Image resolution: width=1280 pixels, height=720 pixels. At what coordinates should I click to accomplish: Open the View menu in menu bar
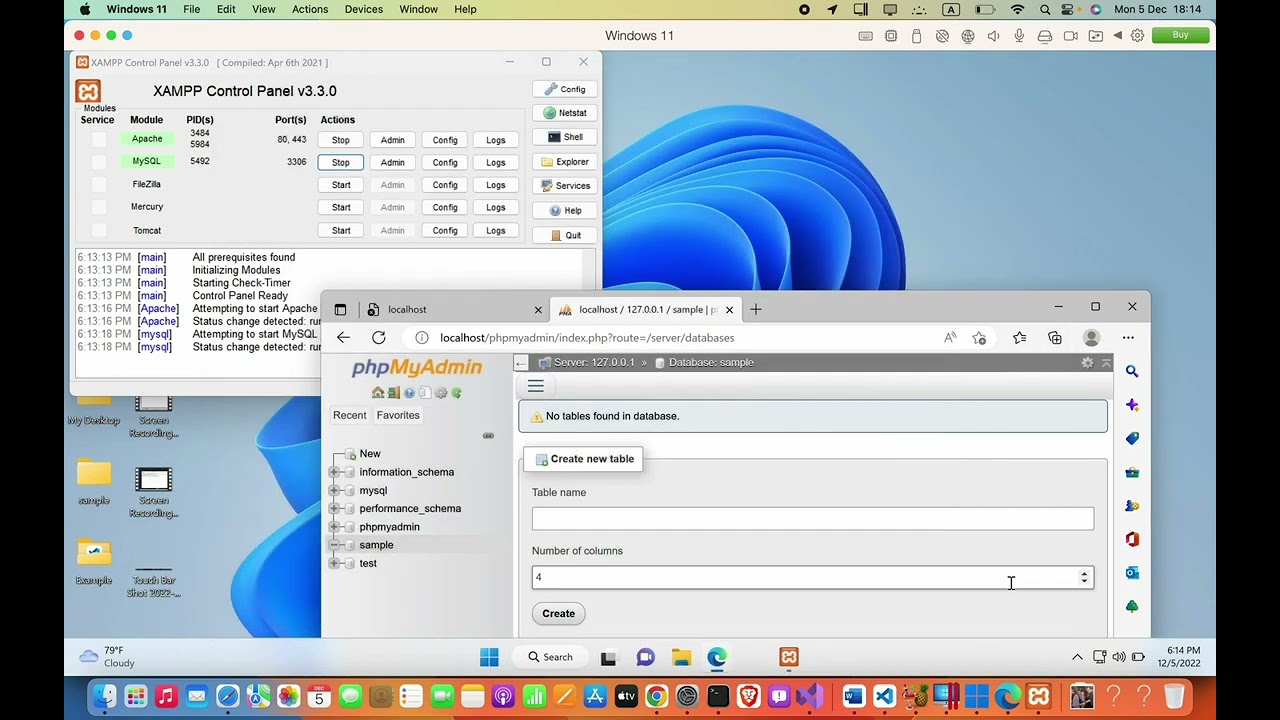[264, 9]
